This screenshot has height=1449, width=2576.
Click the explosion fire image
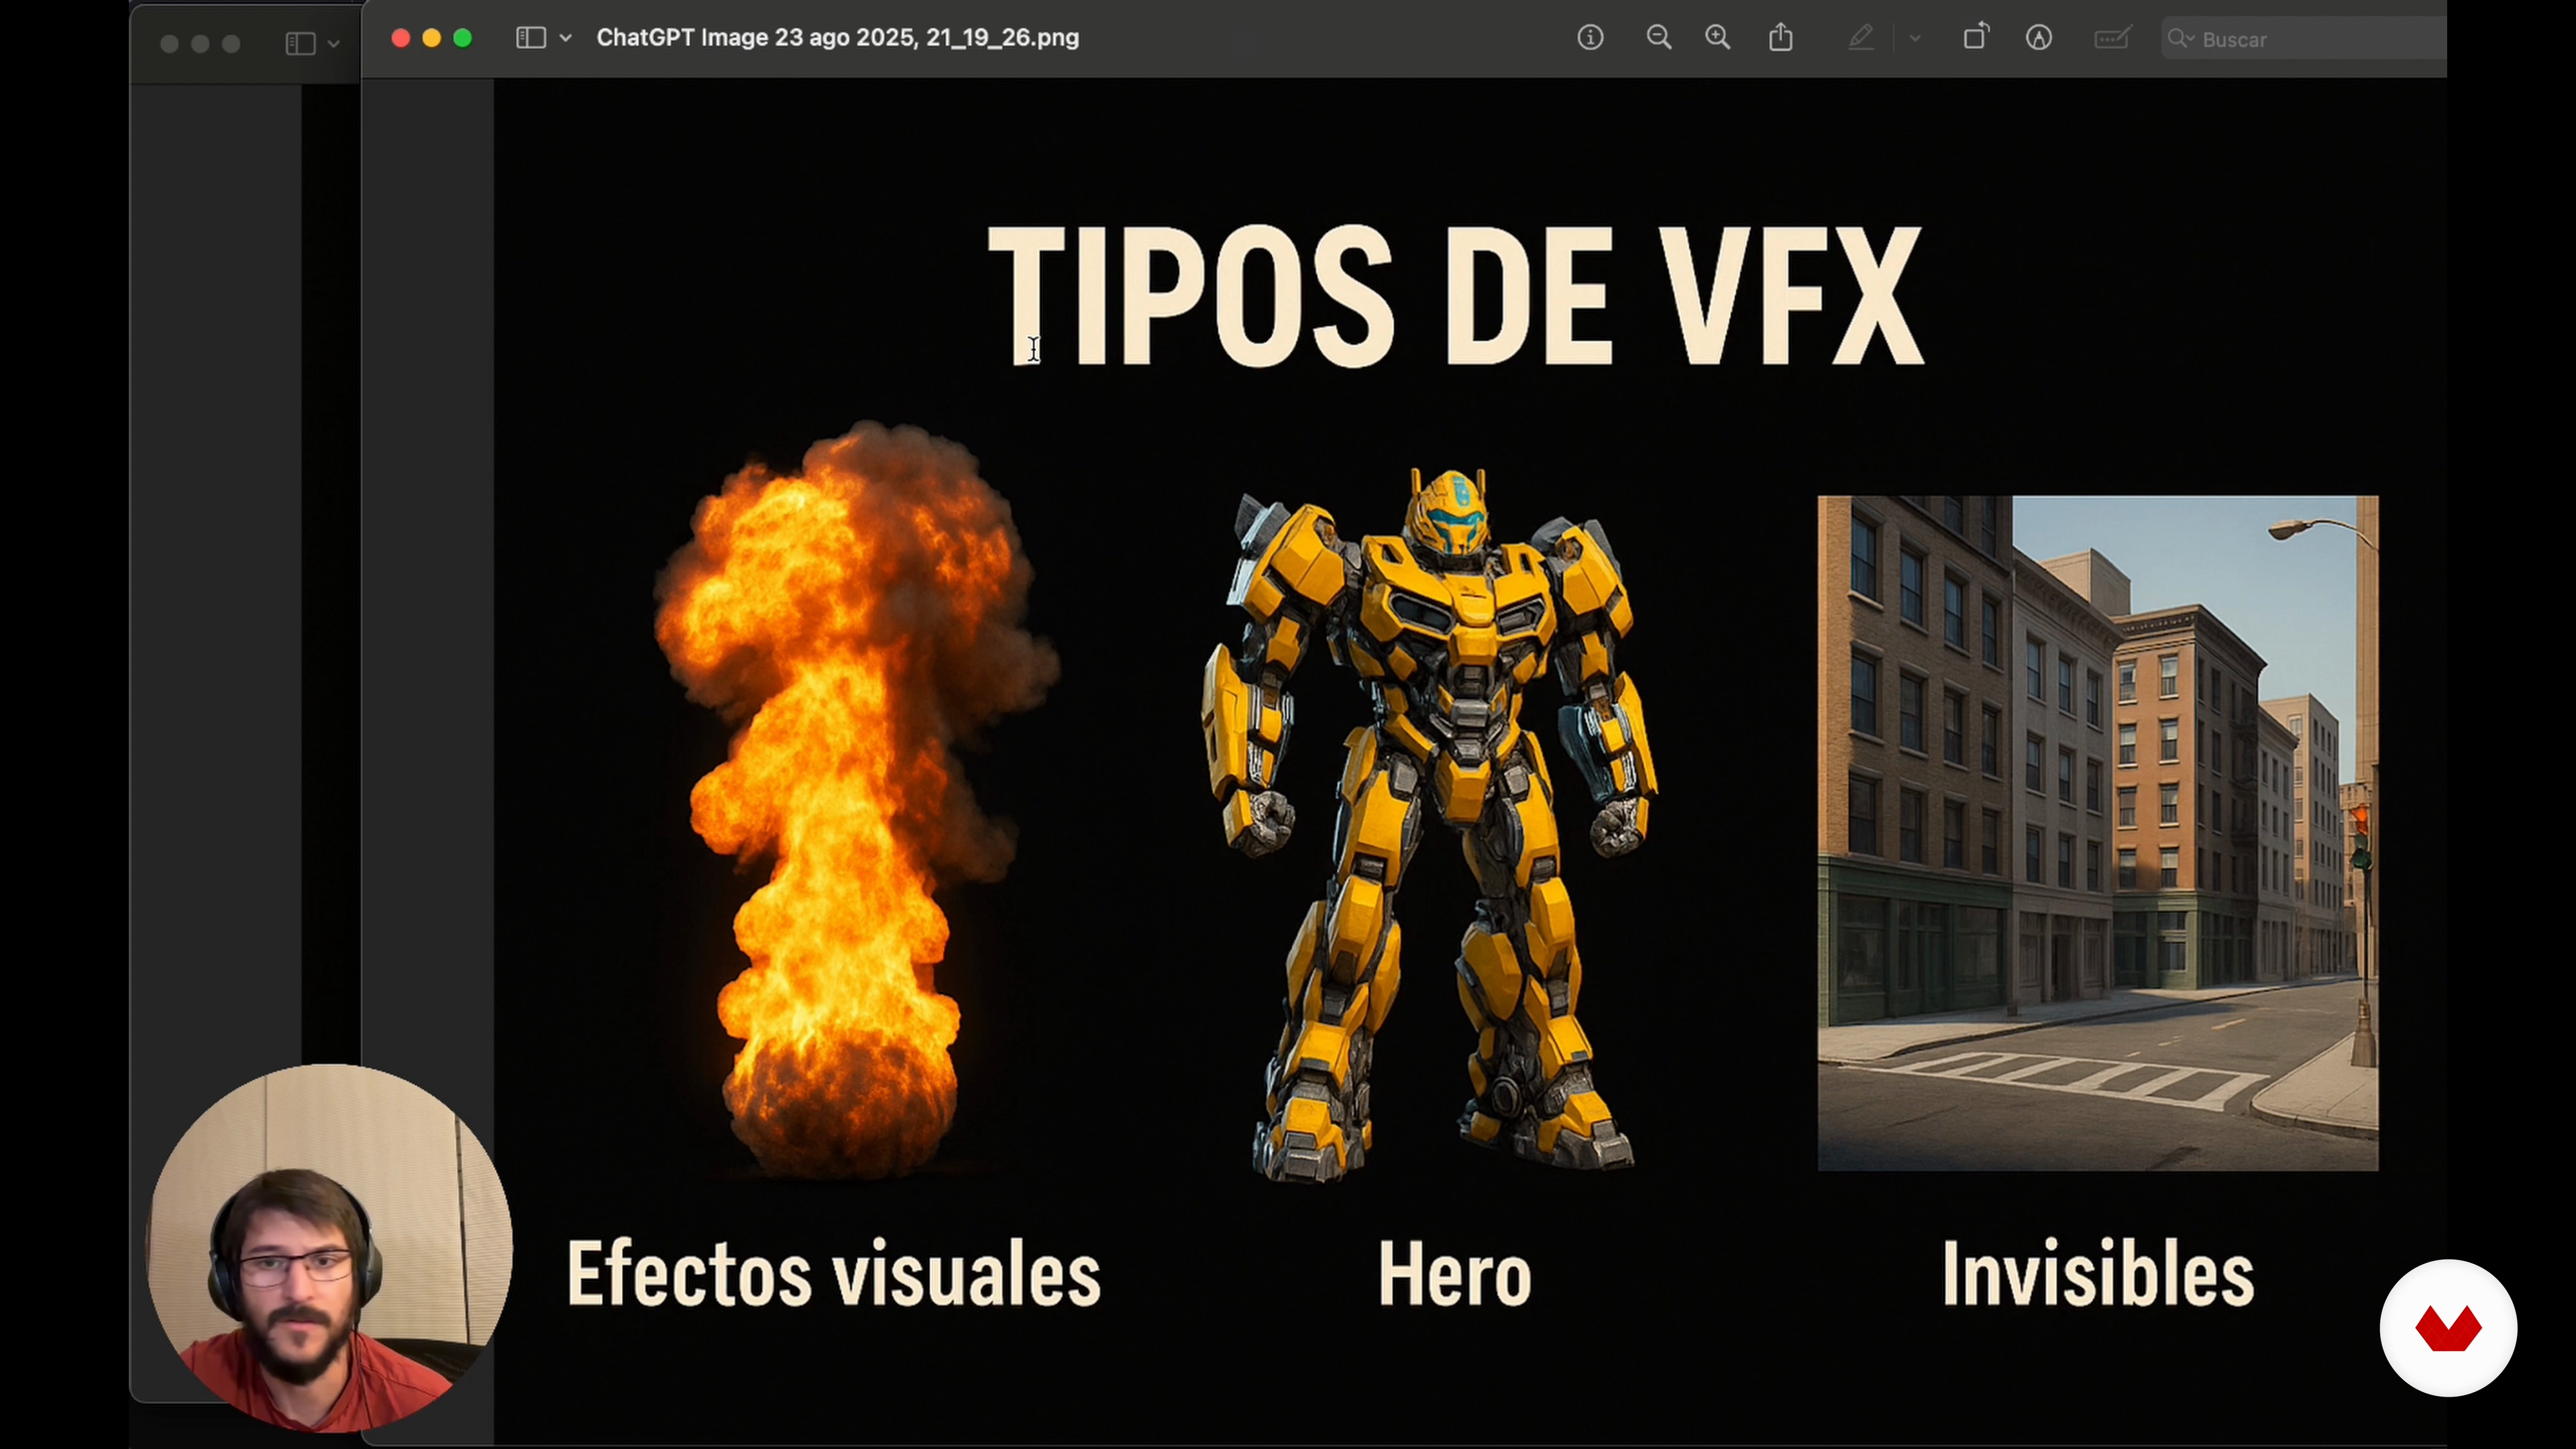pos(856,800)
